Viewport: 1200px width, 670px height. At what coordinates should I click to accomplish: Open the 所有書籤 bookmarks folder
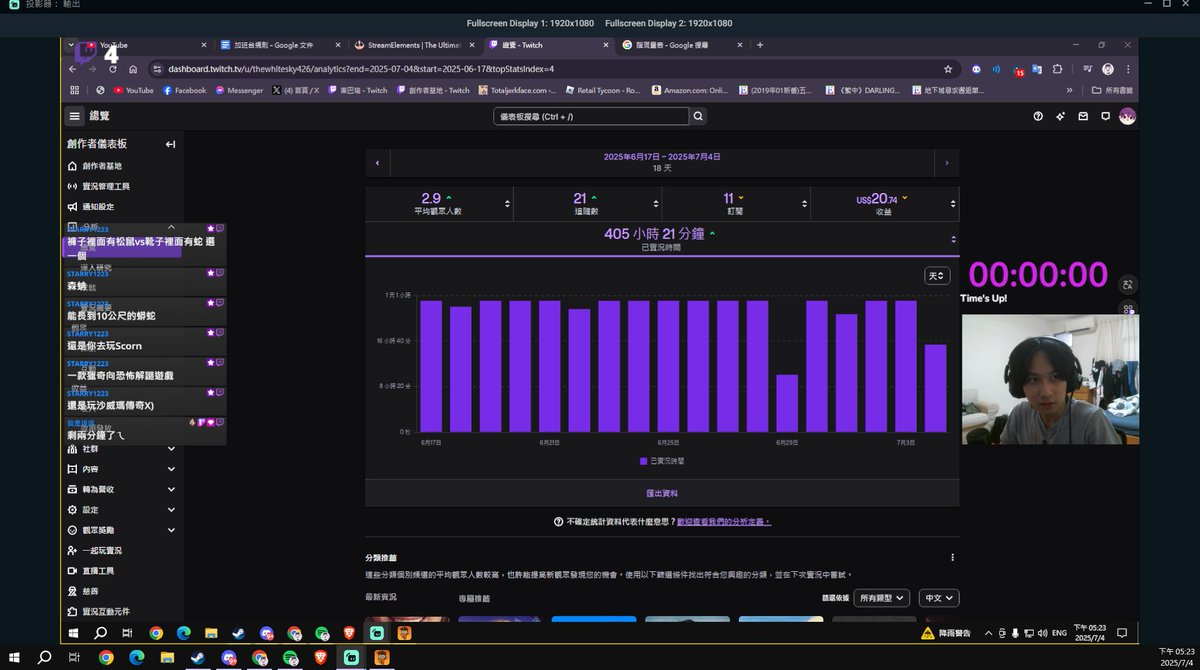1112,90
